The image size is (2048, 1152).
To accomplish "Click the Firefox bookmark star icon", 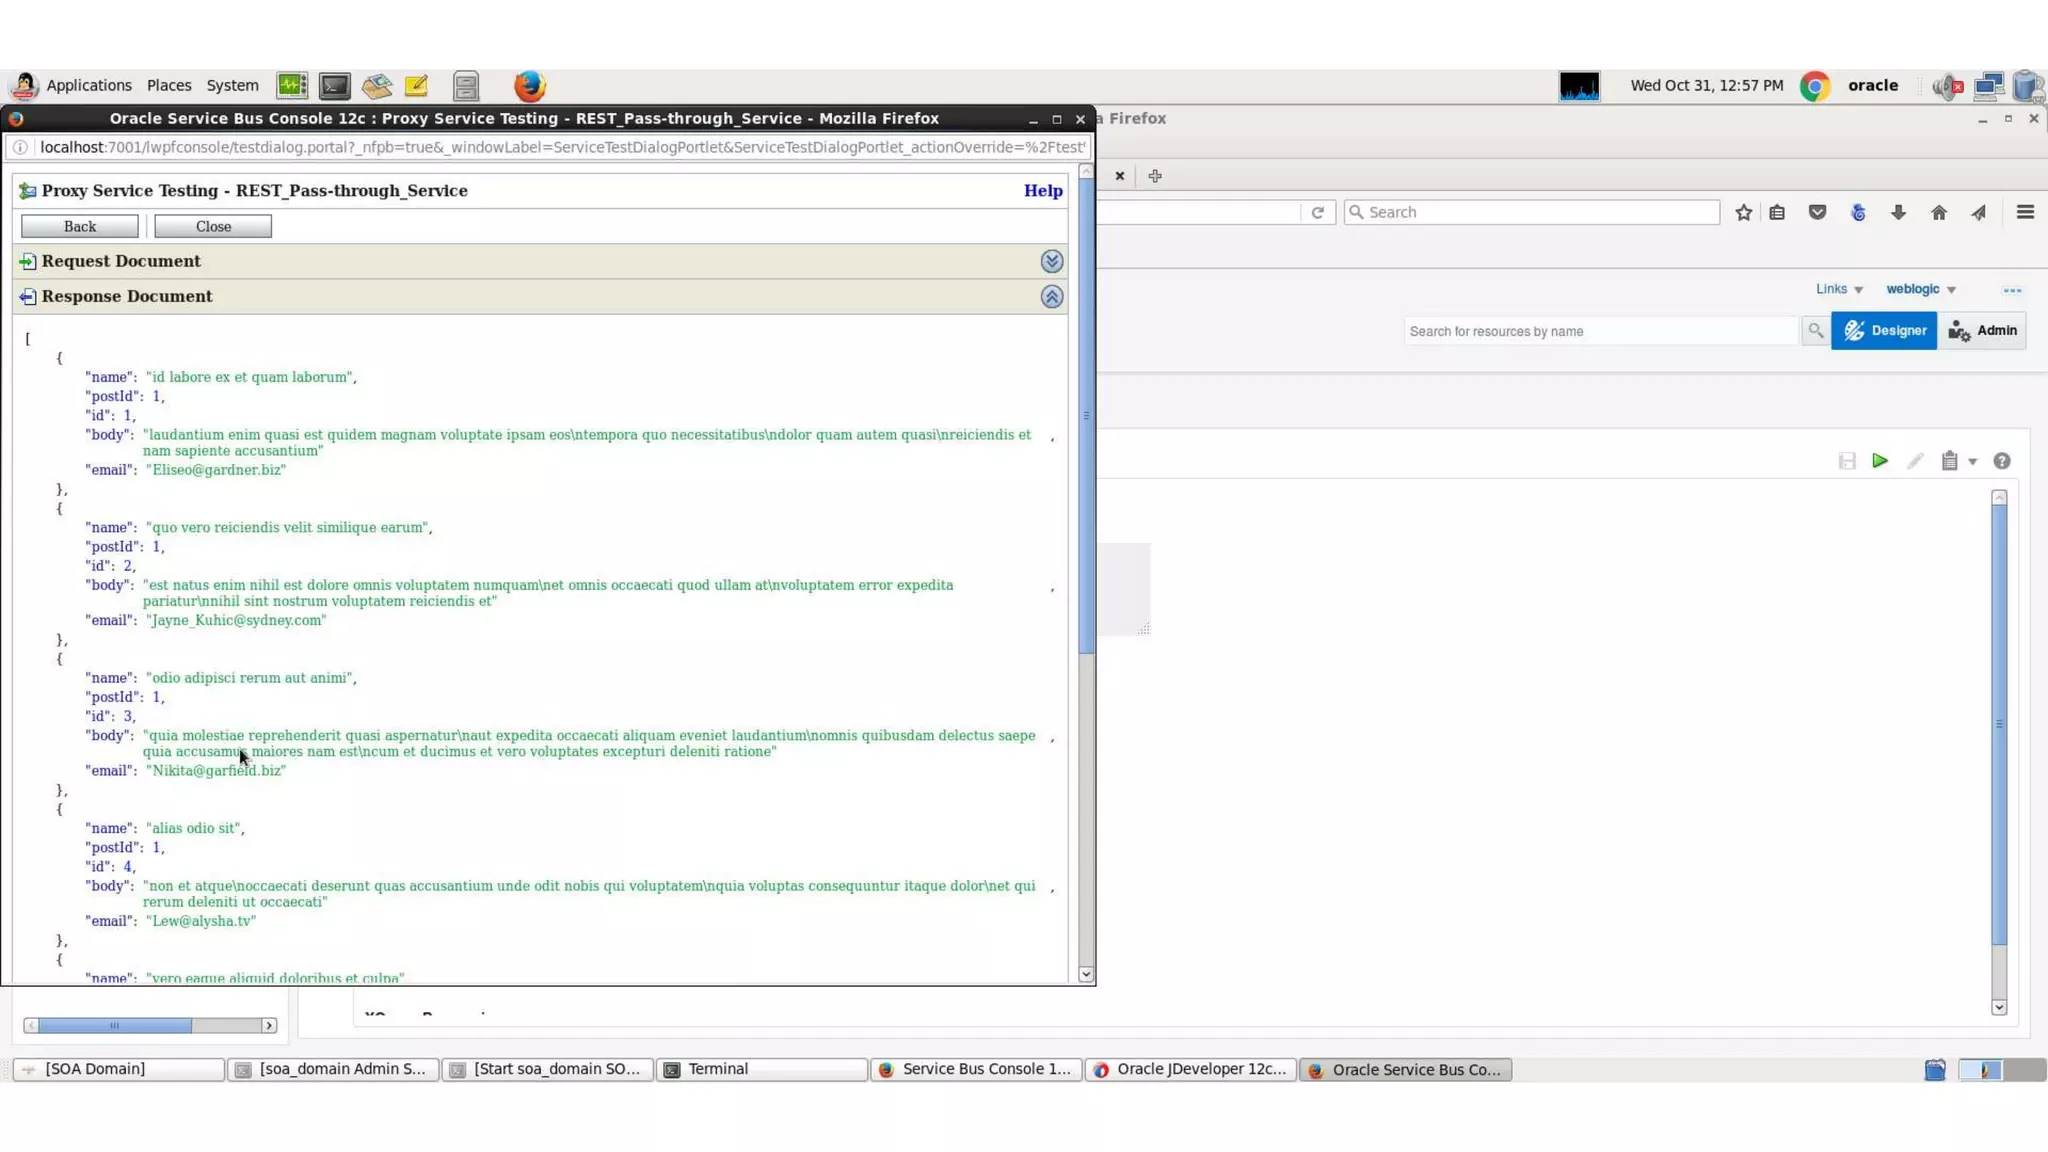I will [x=1744, y=212].
